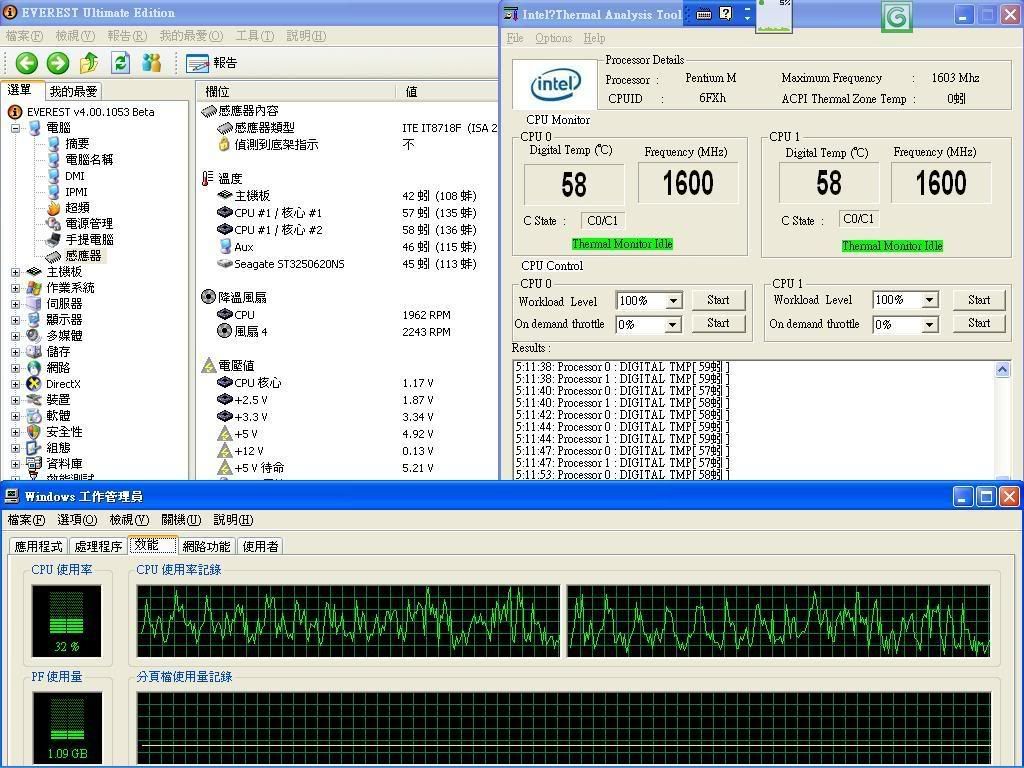Image resolution: width=1024 pixels, height=768 pixels.
Task: Select IPMI in the EVEREST tree
Action: tap(76, 192)
